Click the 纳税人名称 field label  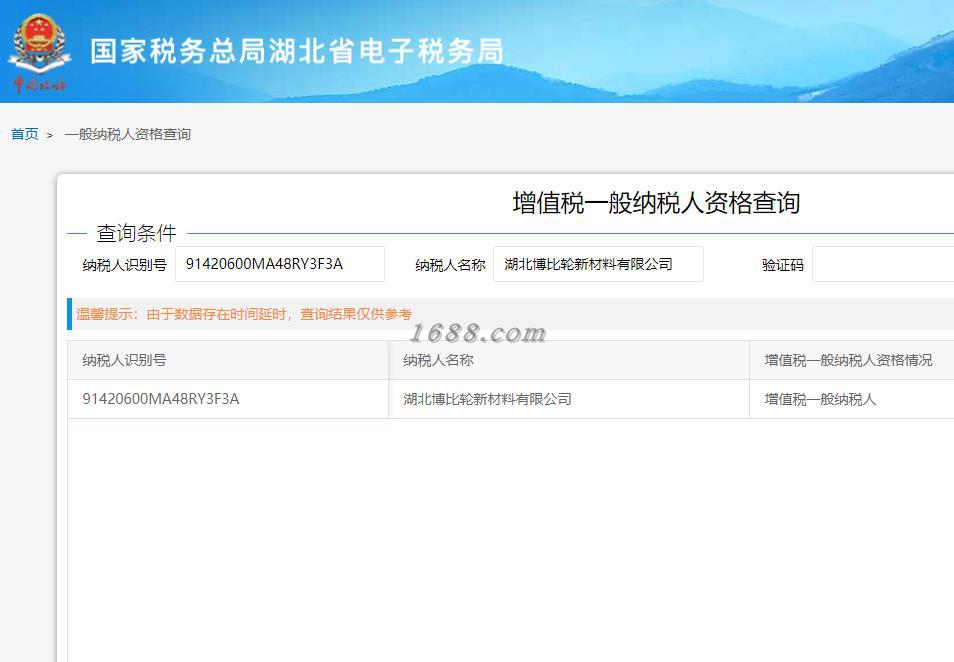coord(450,265)
